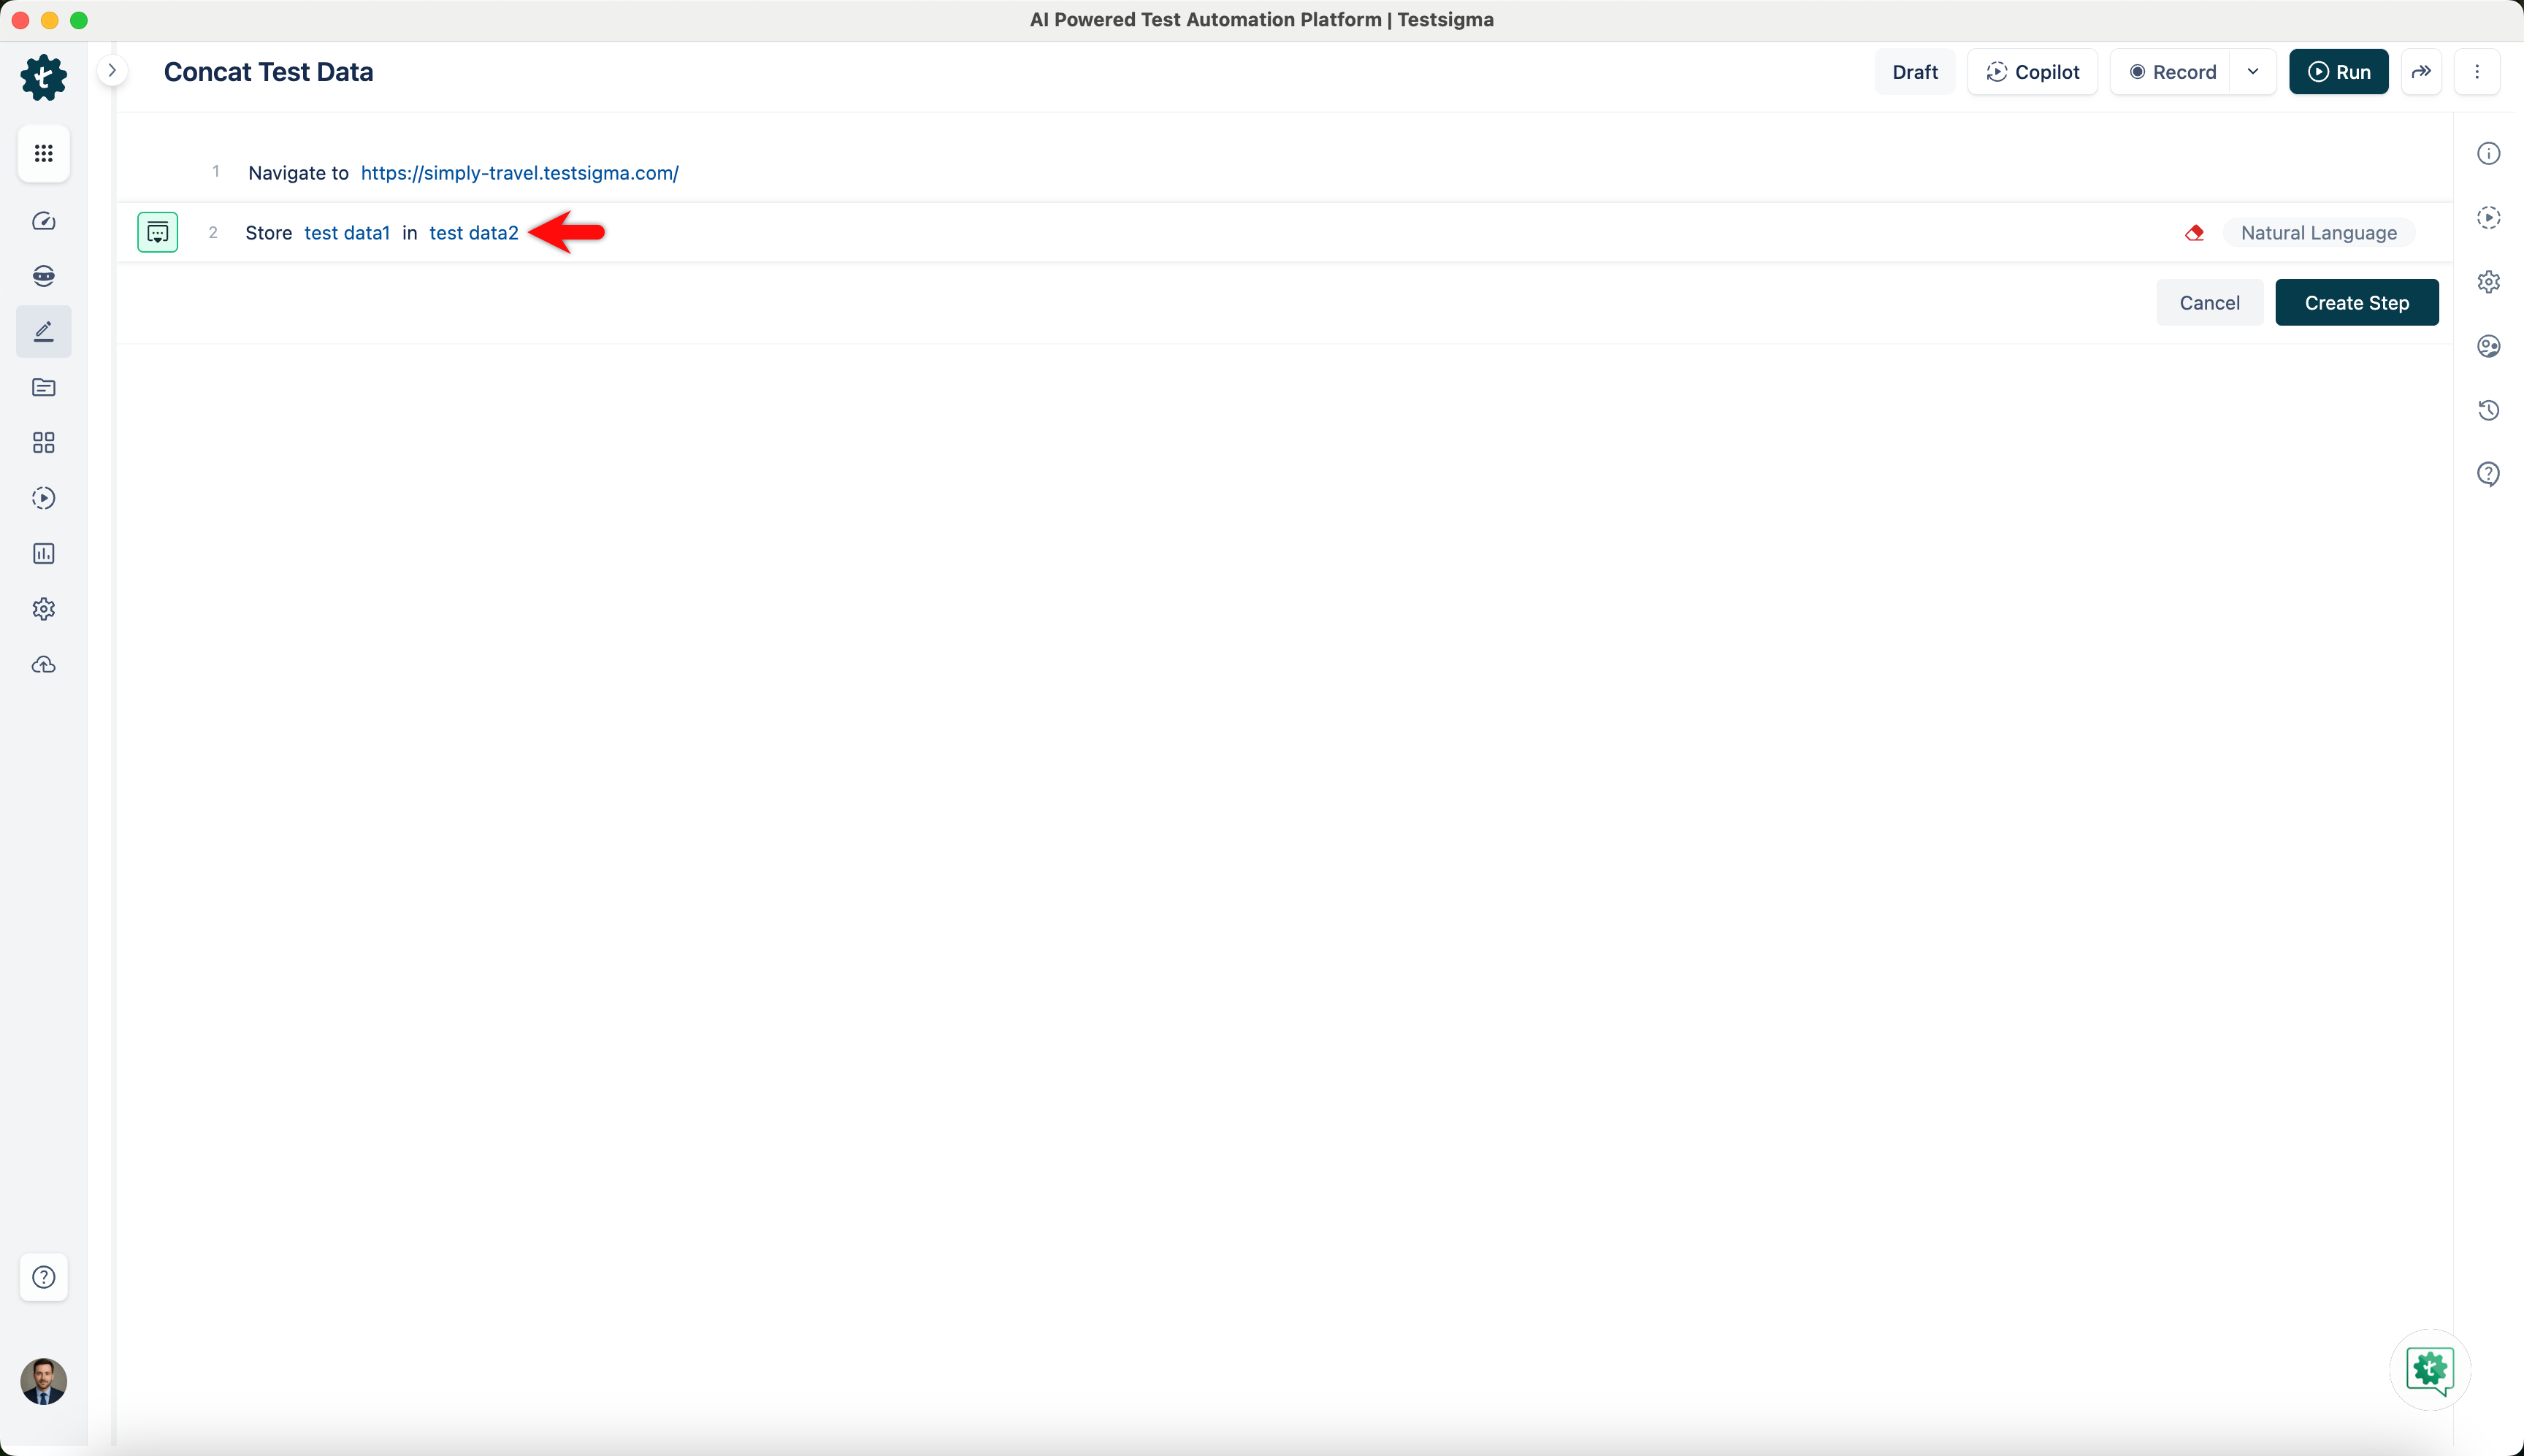Open the history clock icon on right panel
This screenshot has width=2524, height=1456.
click(2488, 410)
